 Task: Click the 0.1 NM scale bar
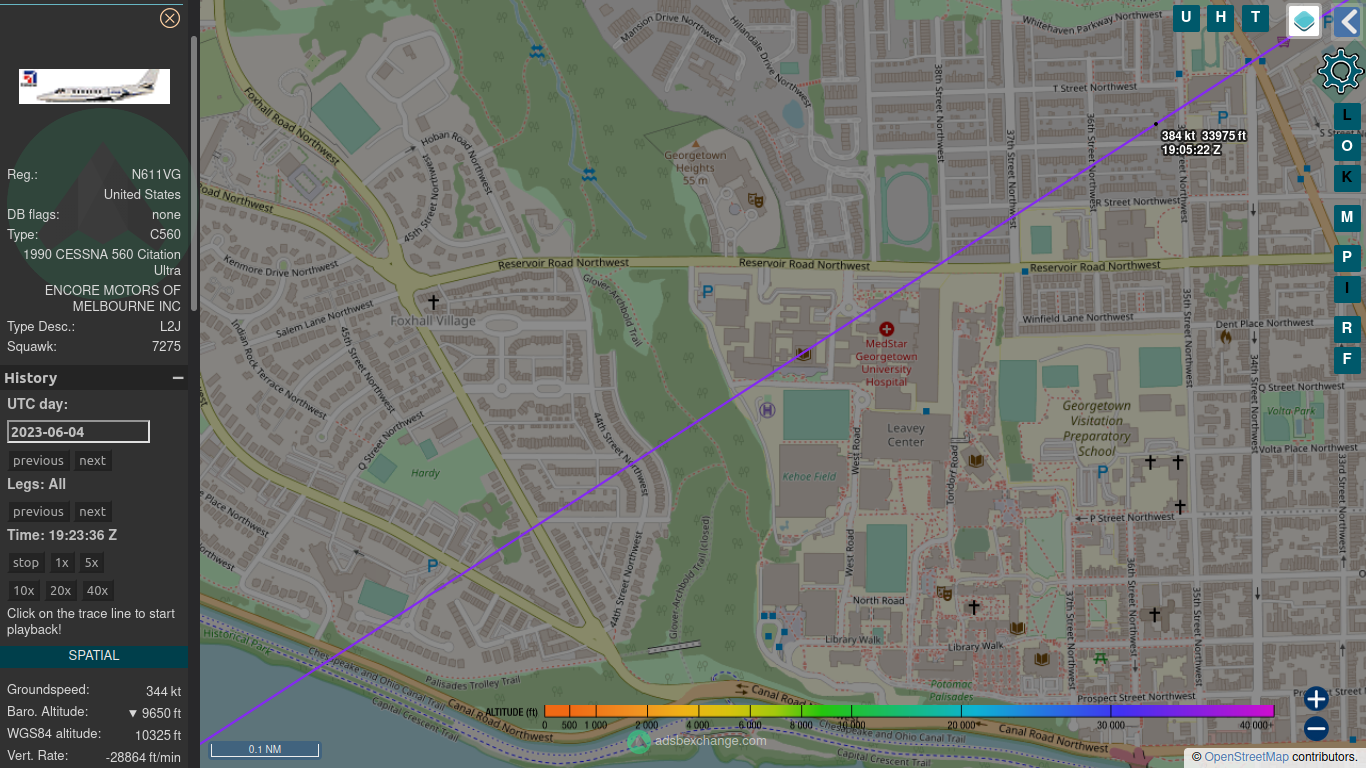(265, 749)
